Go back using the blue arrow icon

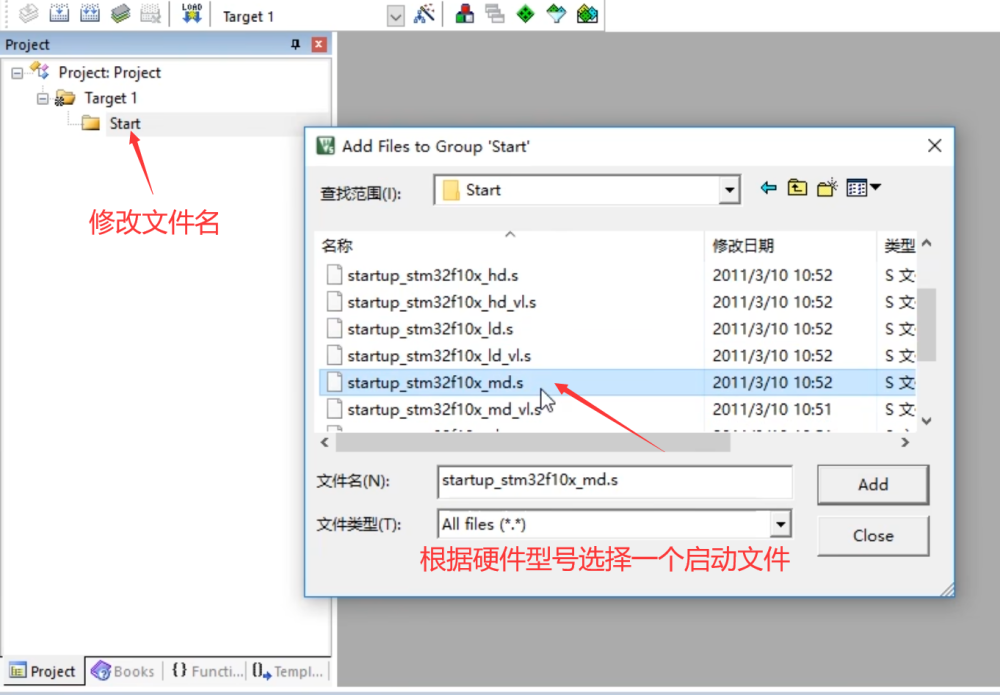(x=768, y=188)
